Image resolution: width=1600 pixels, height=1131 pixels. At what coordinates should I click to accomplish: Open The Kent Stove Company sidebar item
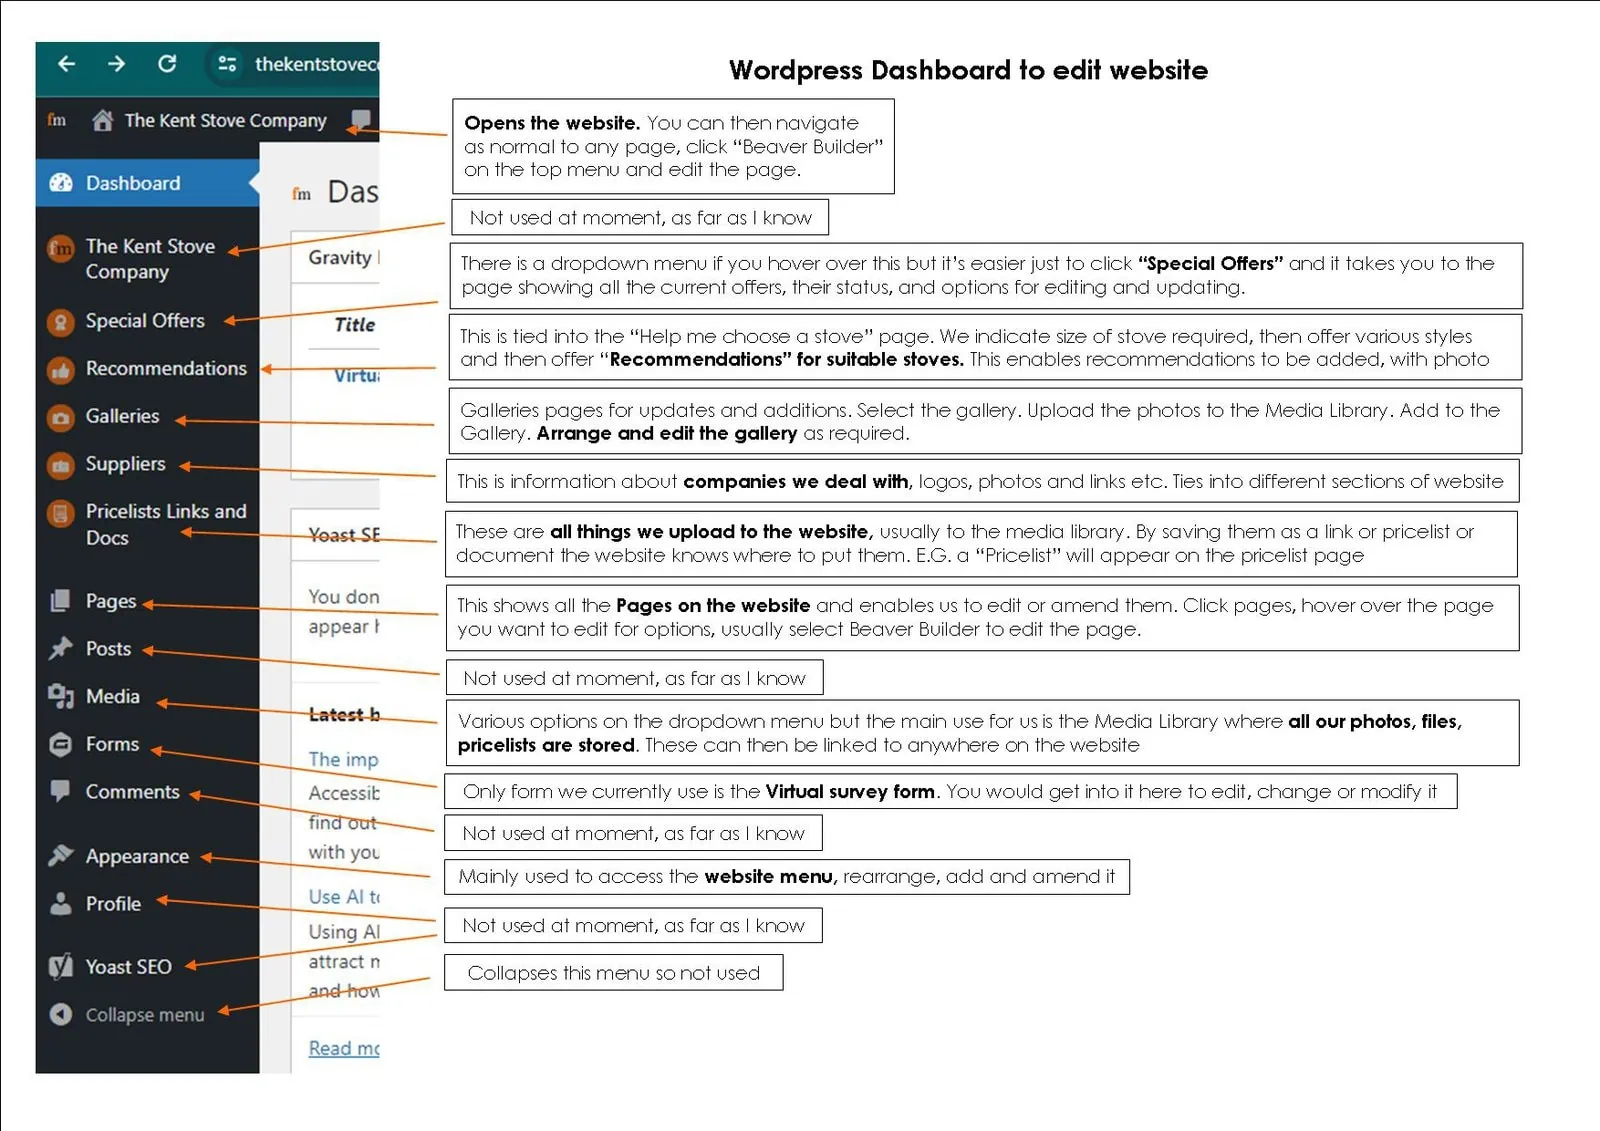coord(150,259)
